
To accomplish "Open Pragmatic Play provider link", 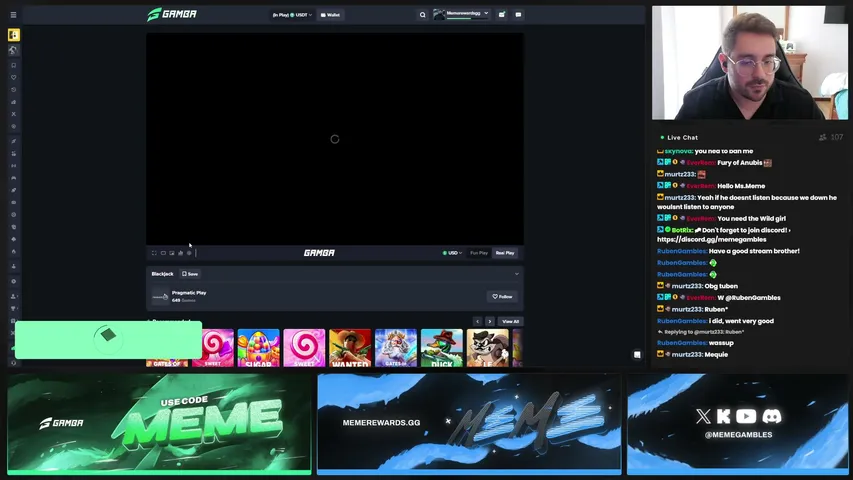I will pyautogui.click(x=189, y=293).
